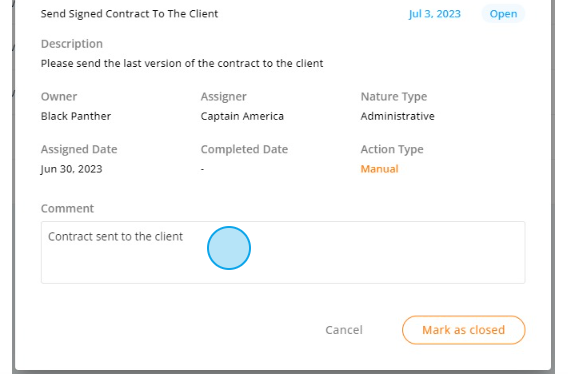Click the Assigned Date label
Image resolution: width=568 pixels, height=380 pixels.
(x=79, y=149)
